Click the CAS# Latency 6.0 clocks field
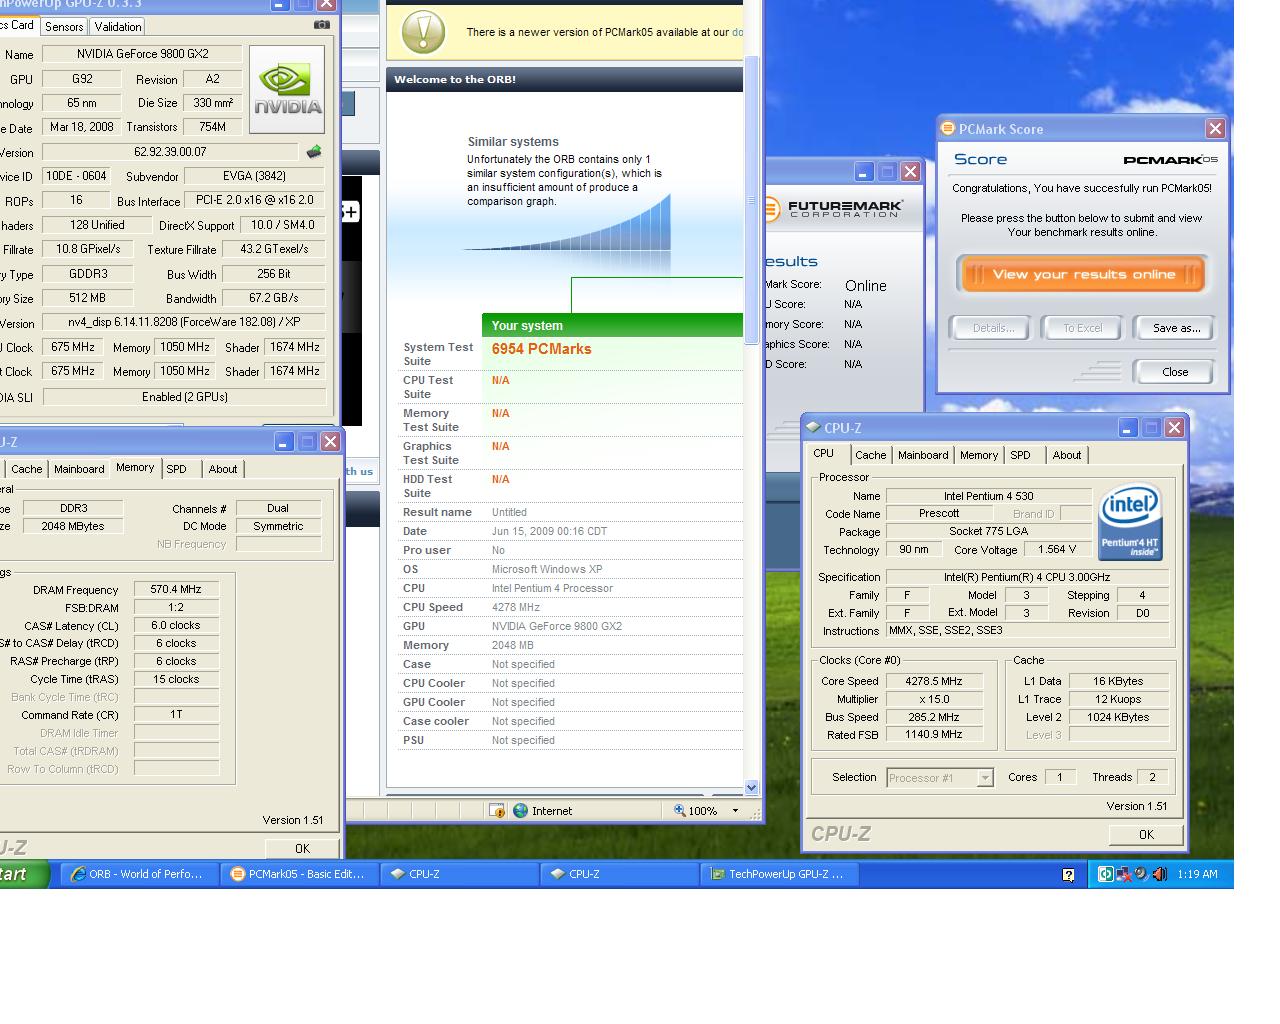This screenshot has height=1024, width=1280. 176,626
